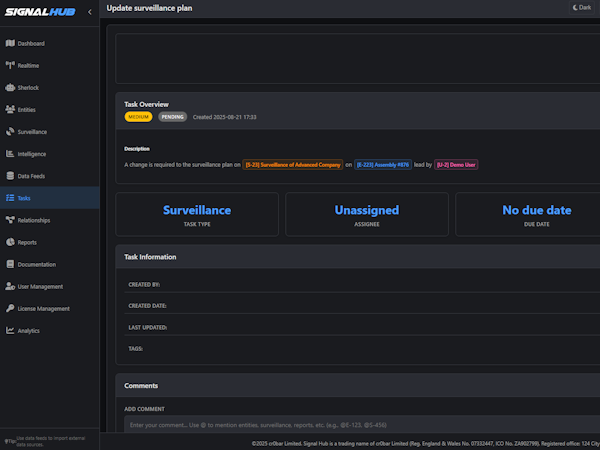
Task: Collapse the sidebar with the chevron arrow
Action: point(90,12)
